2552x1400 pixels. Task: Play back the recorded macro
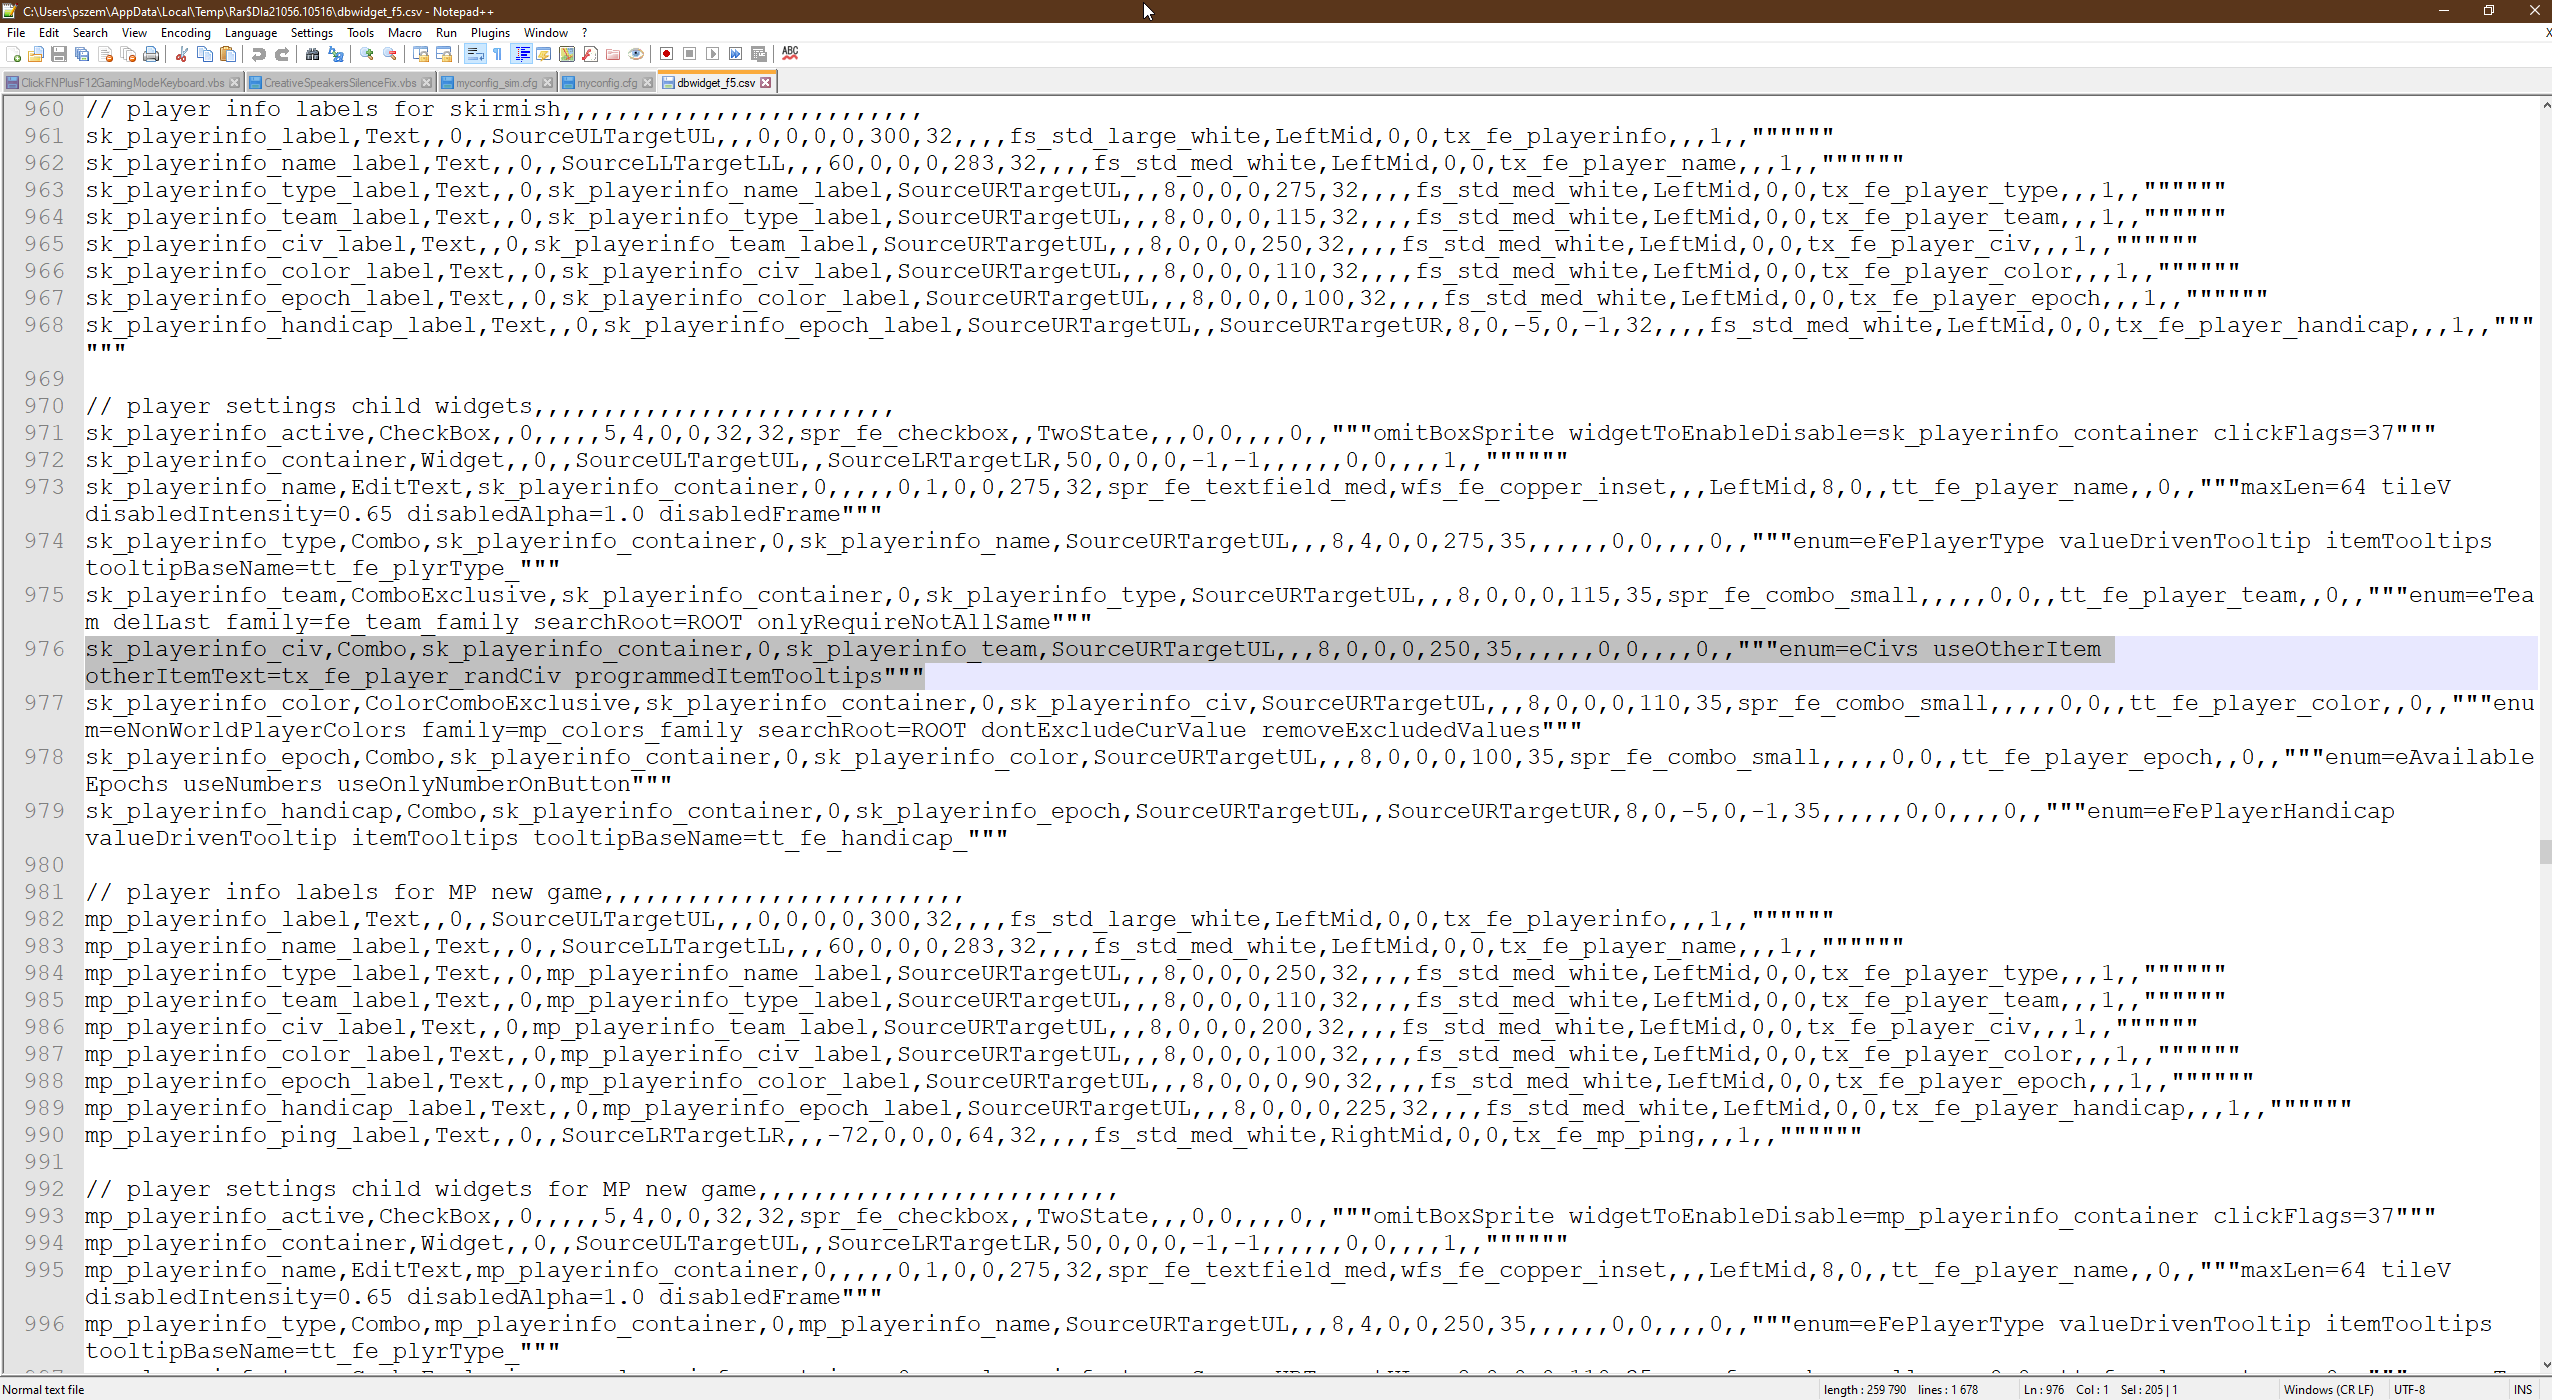point(713,54)
